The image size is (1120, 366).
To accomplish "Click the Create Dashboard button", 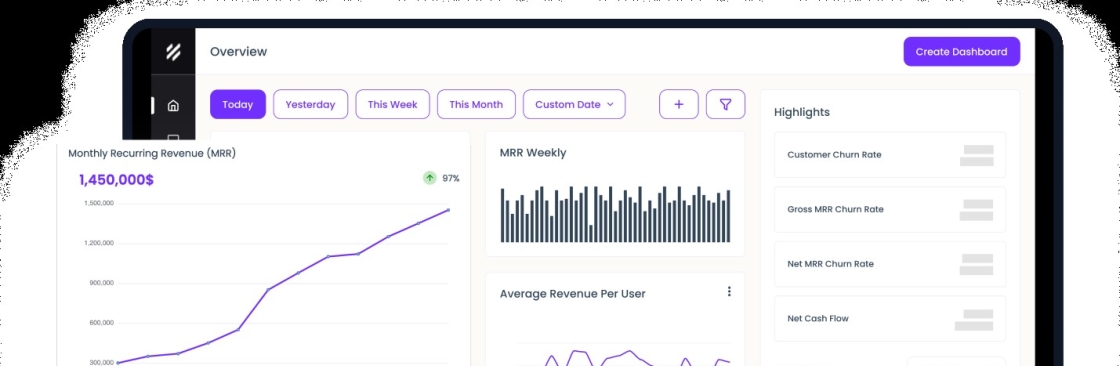I will pos(961,51).
